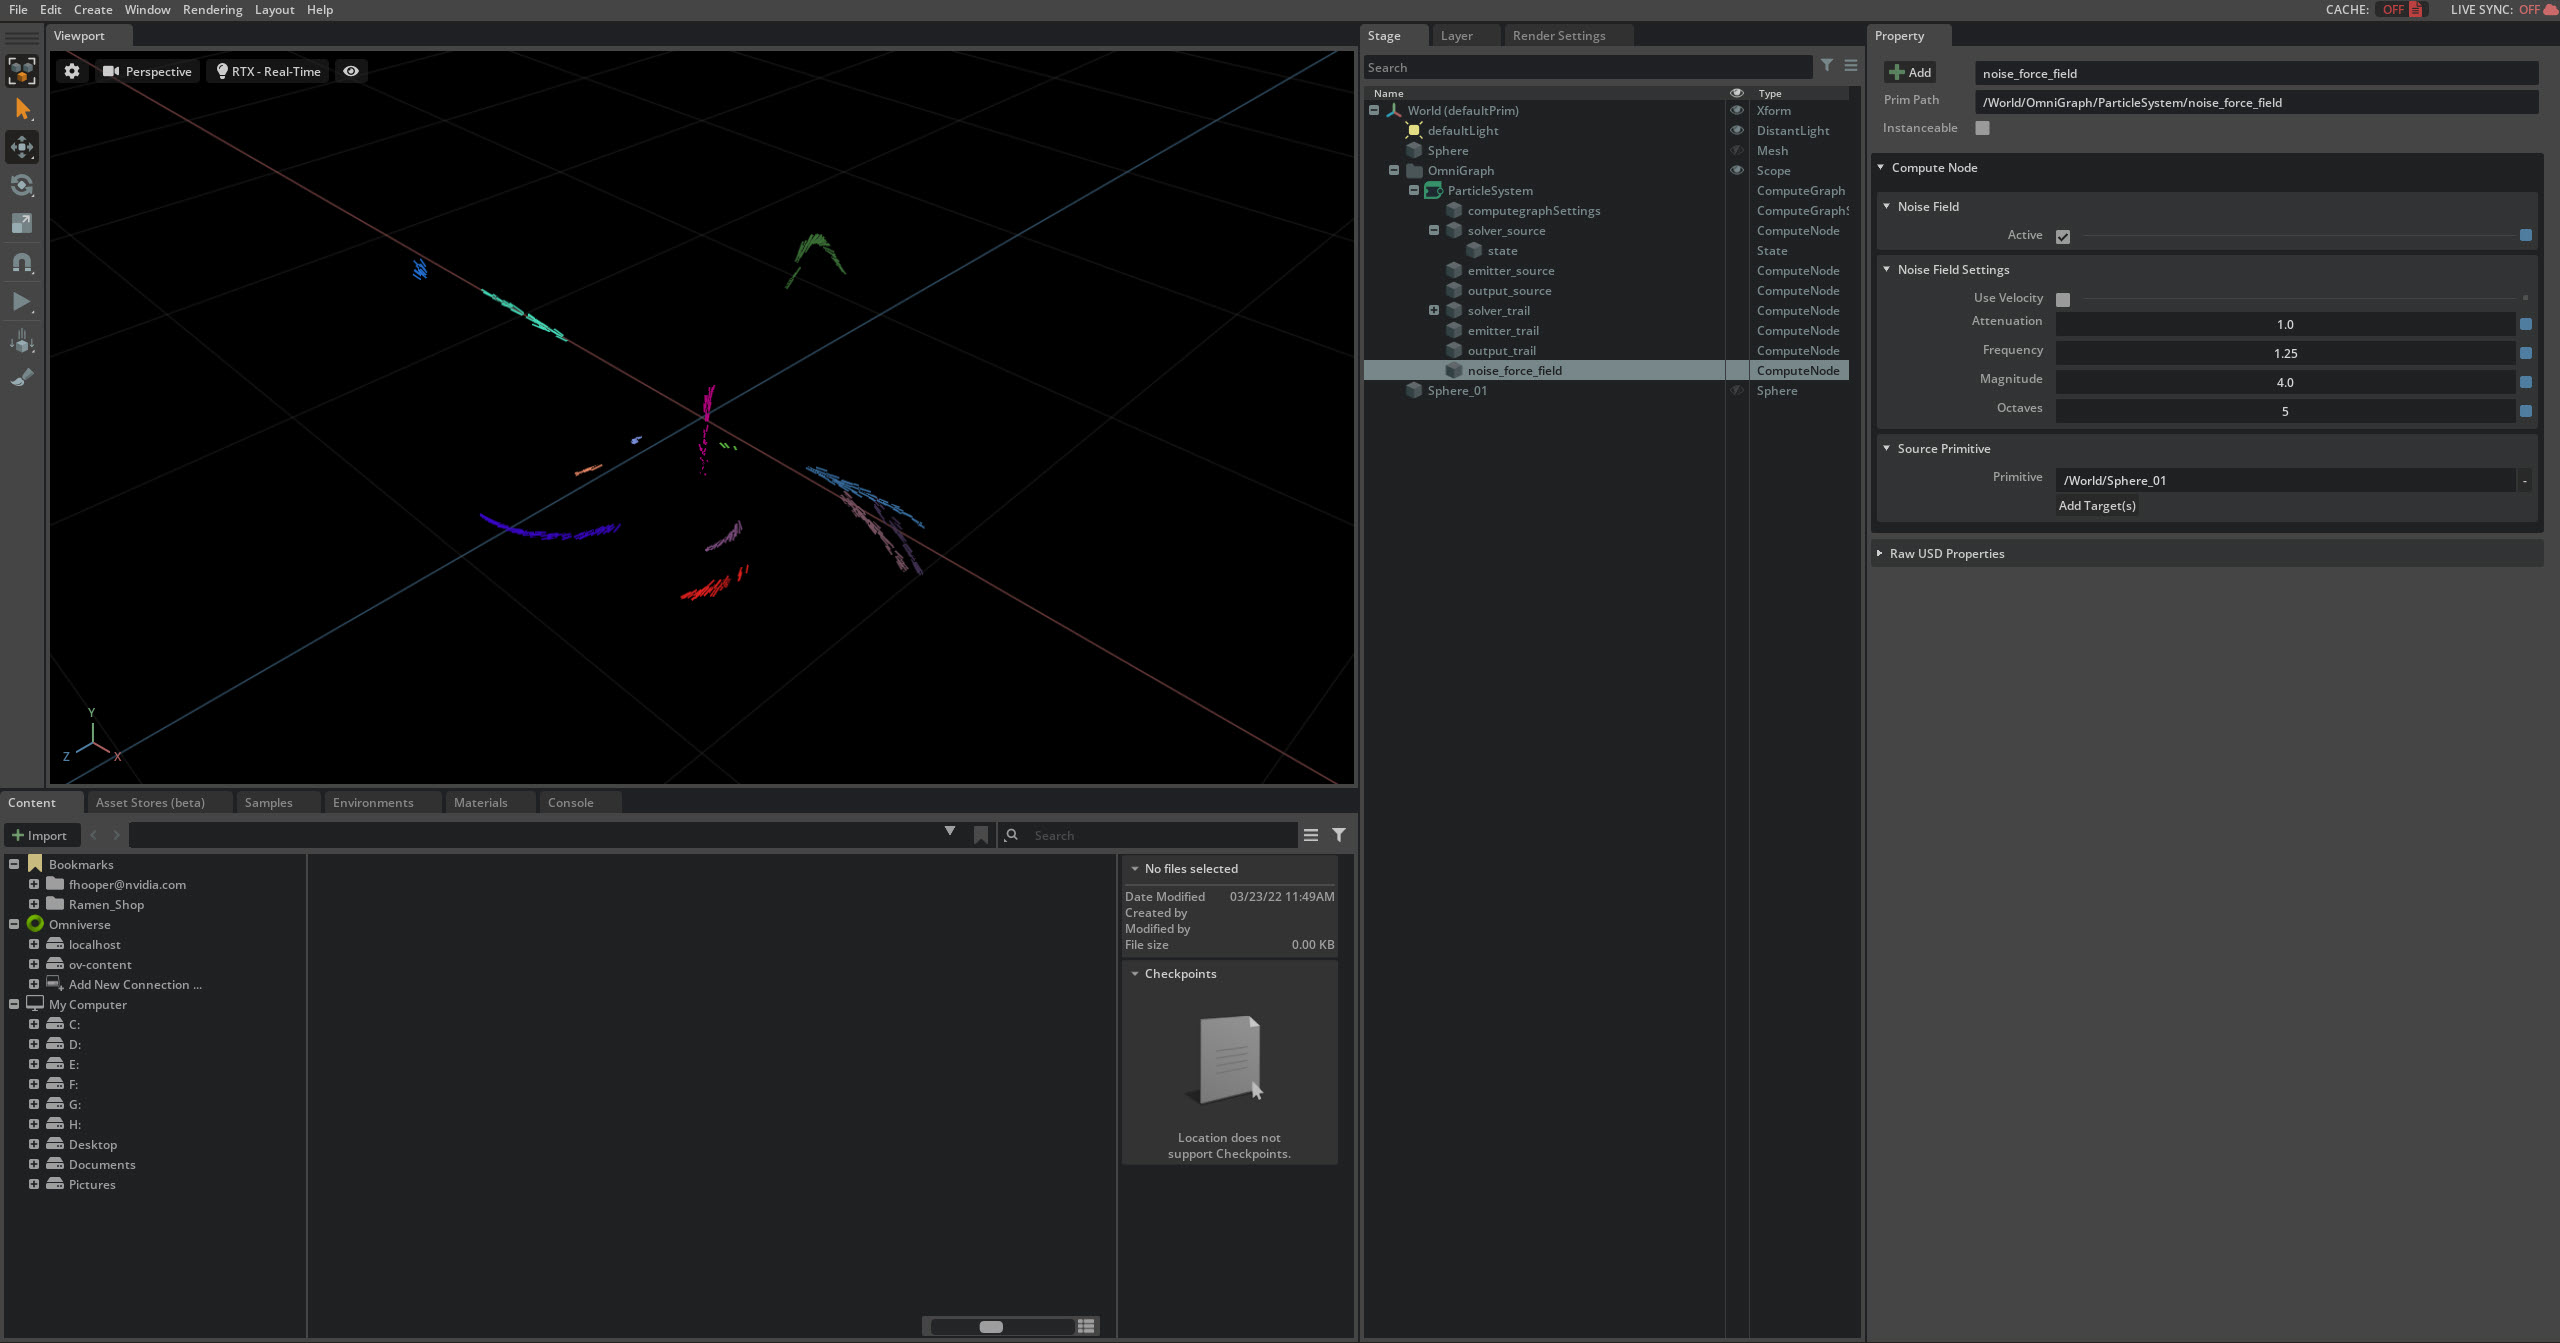Click the selection mode icon atop toolbar
Viewport: 2560px width, 1343px height.
22,71
